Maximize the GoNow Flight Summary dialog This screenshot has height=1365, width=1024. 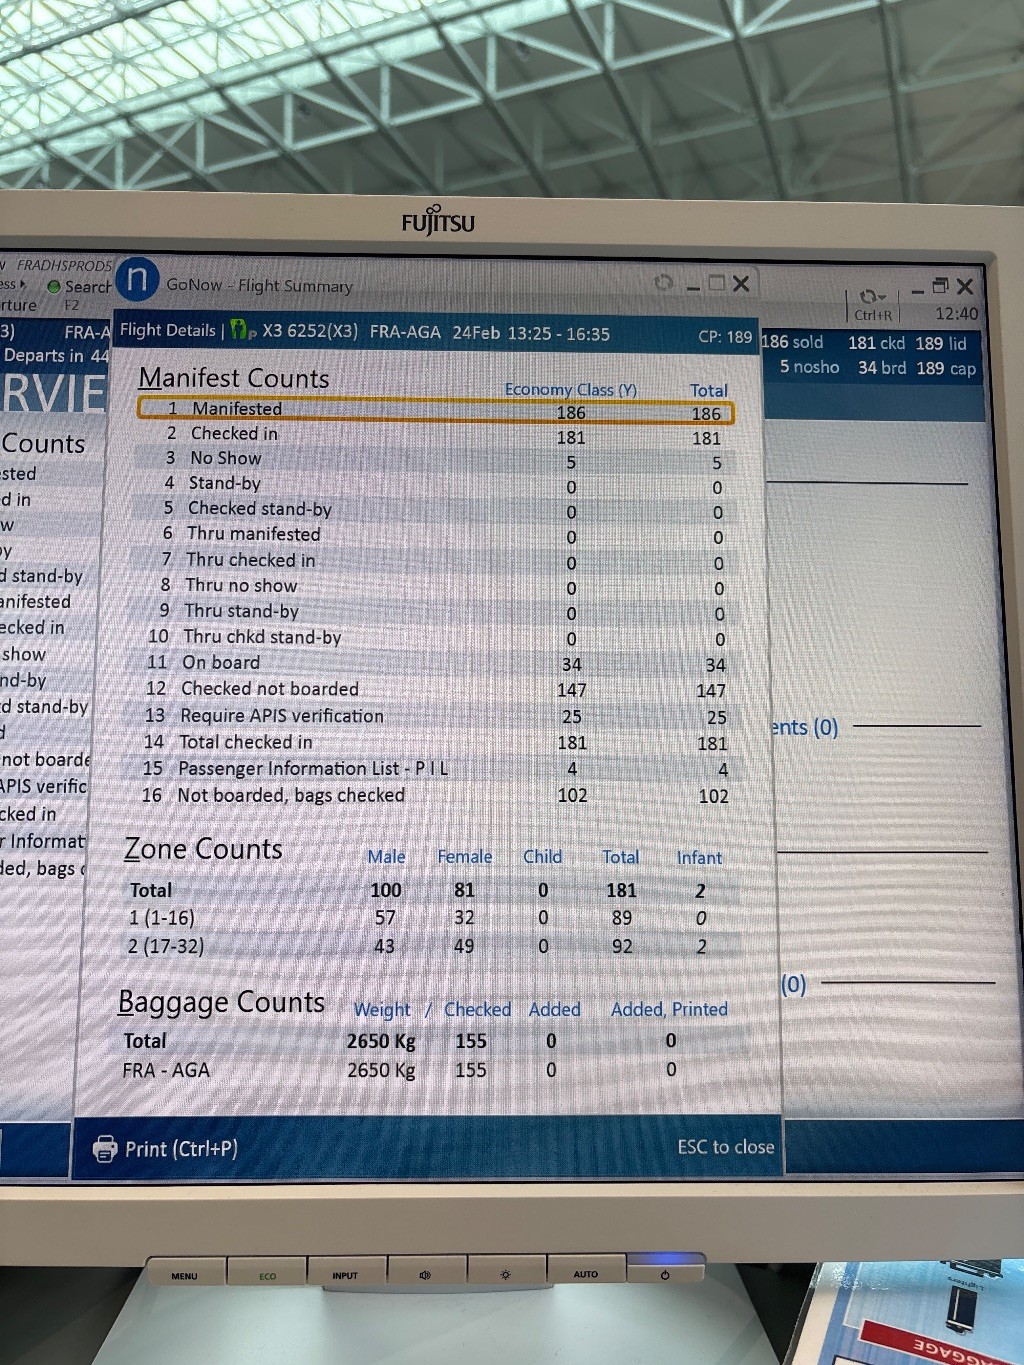click(716, 284)
